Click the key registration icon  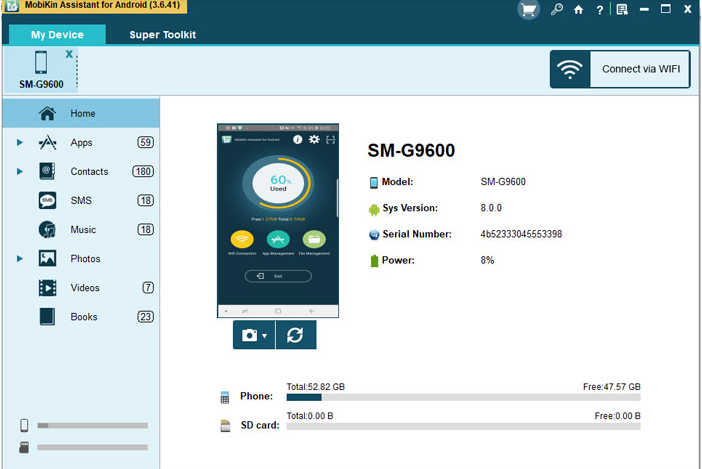[557, 10]
